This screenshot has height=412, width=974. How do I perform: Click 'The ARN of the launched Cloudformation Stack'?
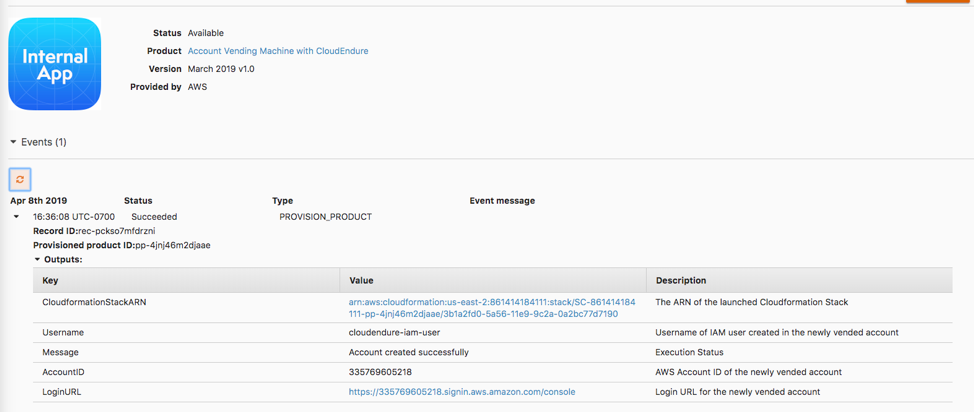(x=752, y=302)
